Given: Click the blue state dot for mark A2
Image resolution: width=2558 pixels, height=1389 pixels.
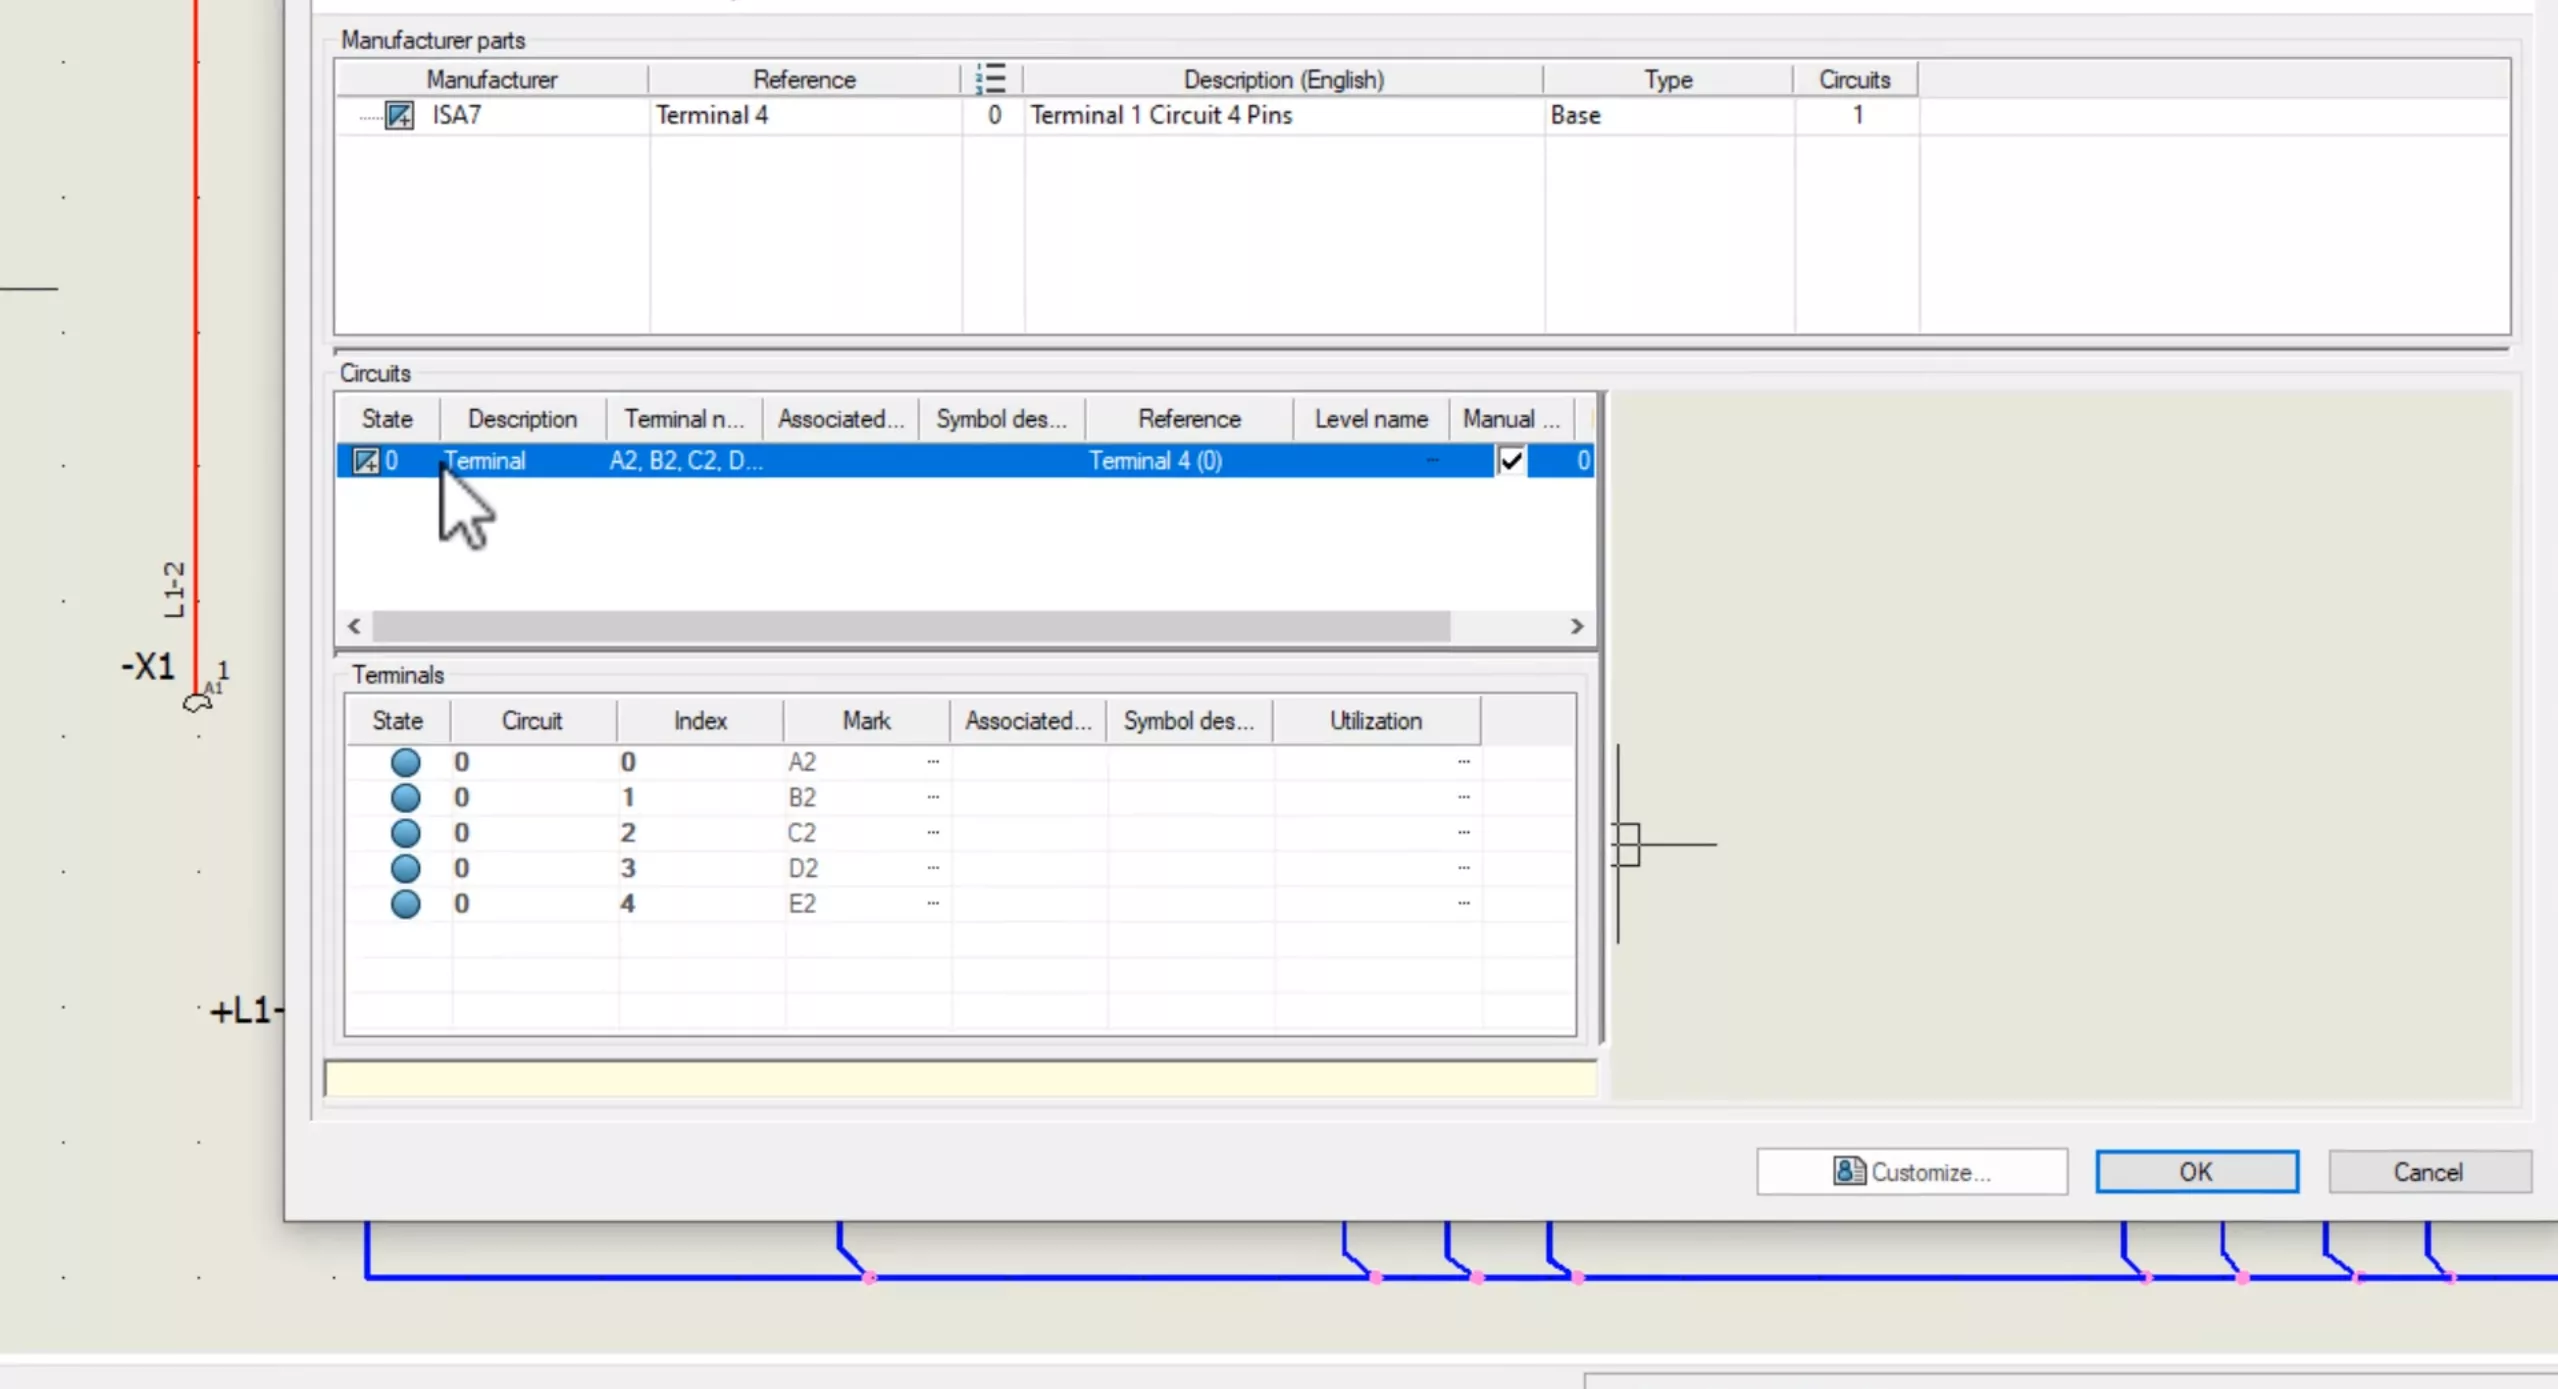Looking at the screenshot, I should point(405,762).
